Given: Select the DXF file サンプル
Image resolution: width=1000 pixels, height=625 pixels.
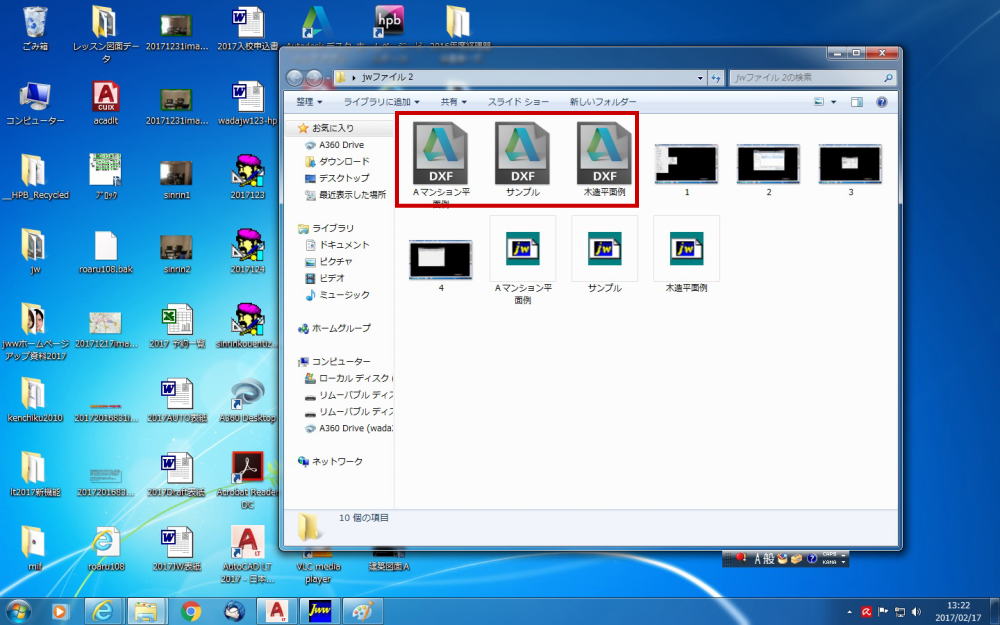Looking at the screenshot, I should tap(522, 159).
